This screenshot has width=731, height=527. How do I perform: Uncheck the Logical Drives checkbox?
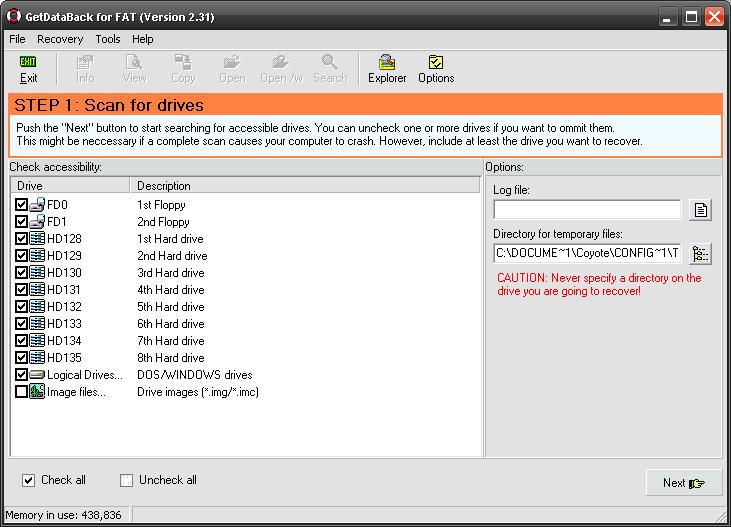21,374
